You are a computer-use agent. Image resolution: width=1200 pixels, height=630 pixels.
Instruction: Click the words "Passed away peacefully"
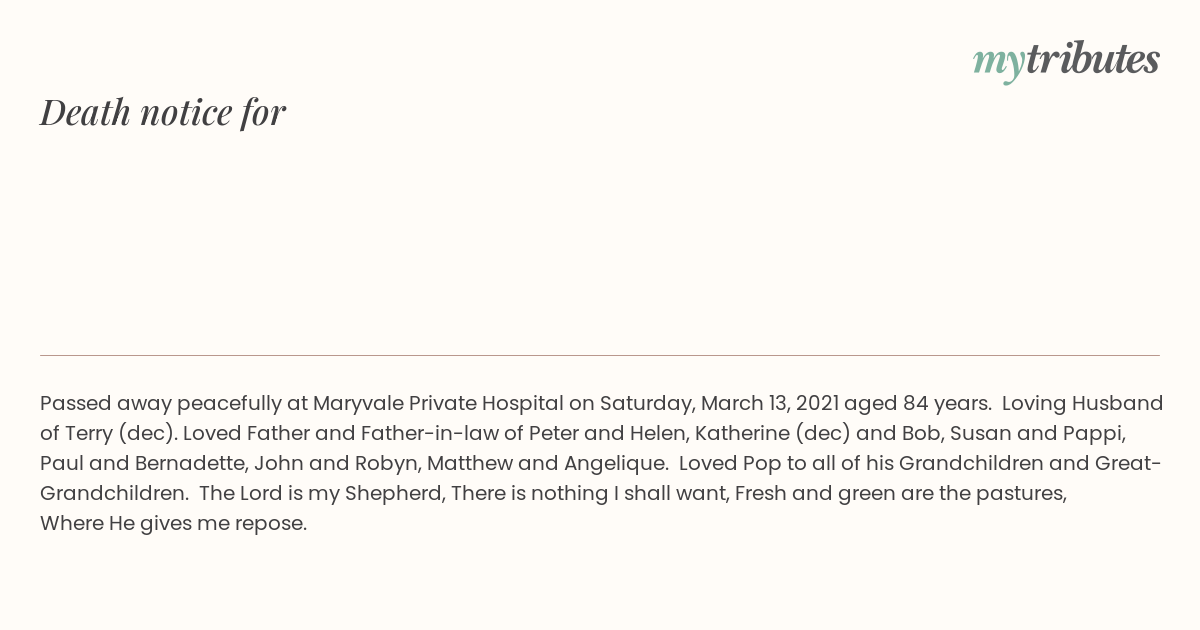[x=160, y=403]
